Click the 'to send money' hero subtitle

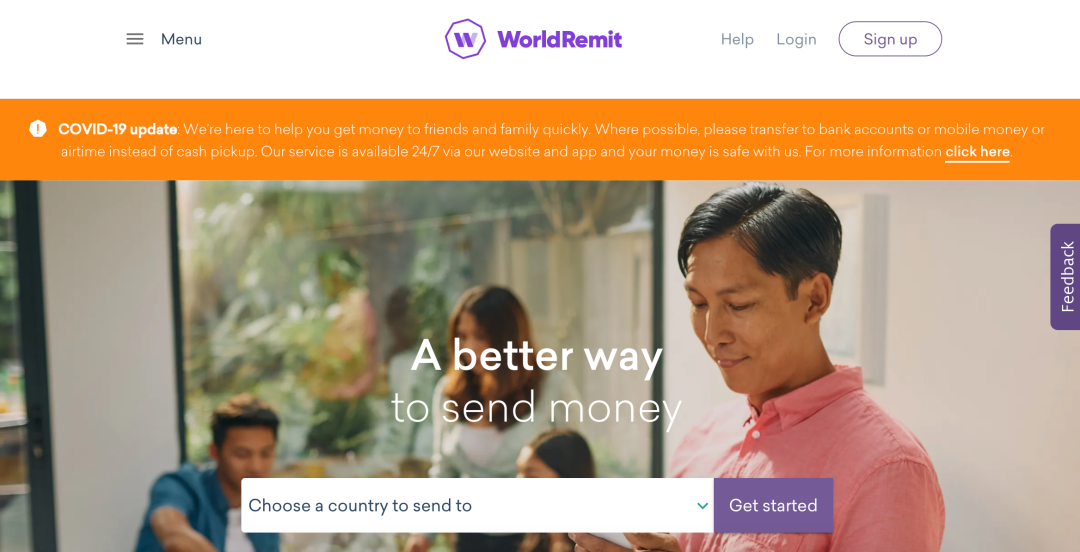coord(537,408)
